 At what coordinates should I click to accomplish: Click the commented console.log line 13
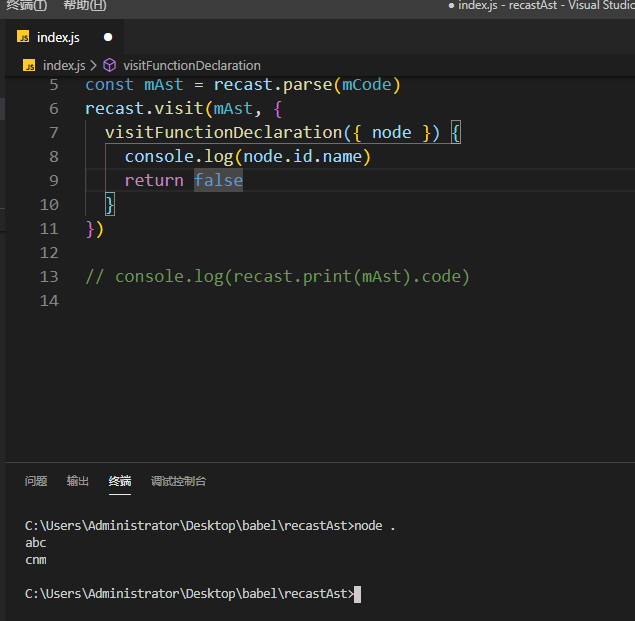(x=277, y=277)
